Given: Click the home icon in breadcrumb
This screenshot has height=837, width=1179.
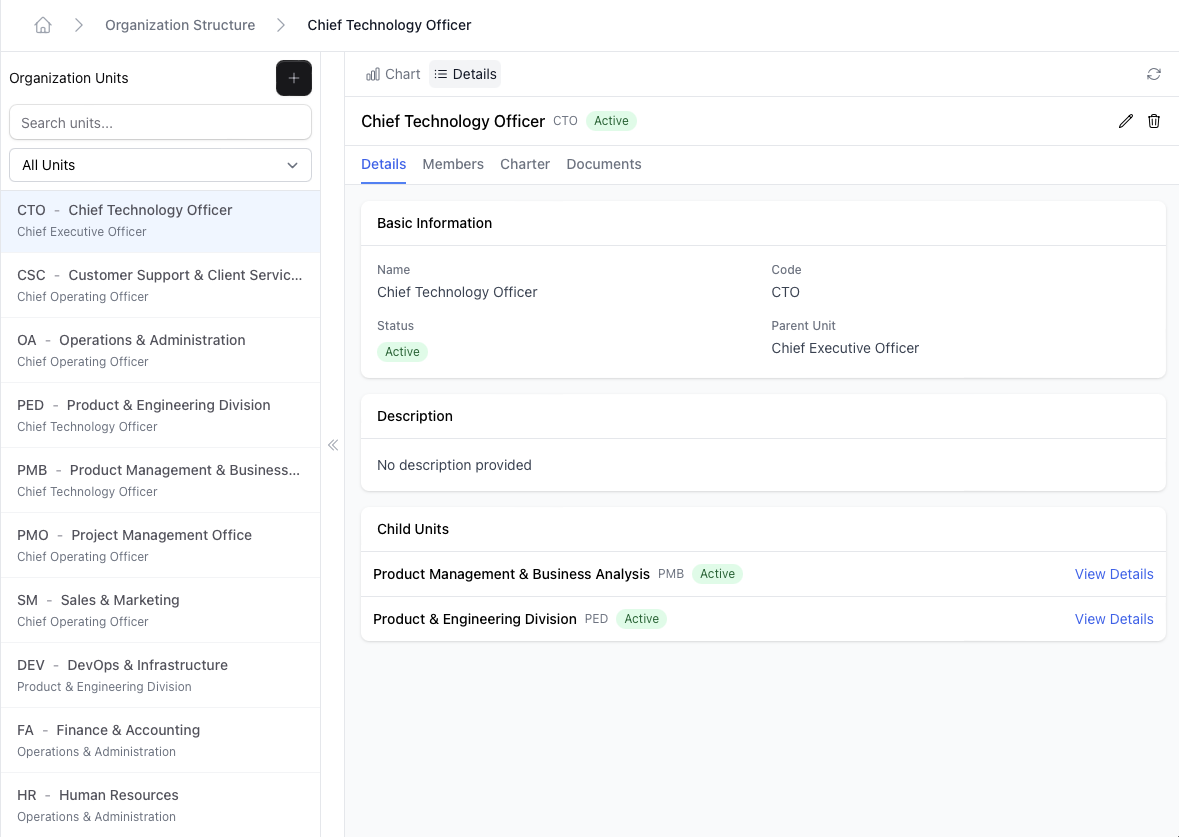Looking at the screenshot, I should tap(43, 25).
